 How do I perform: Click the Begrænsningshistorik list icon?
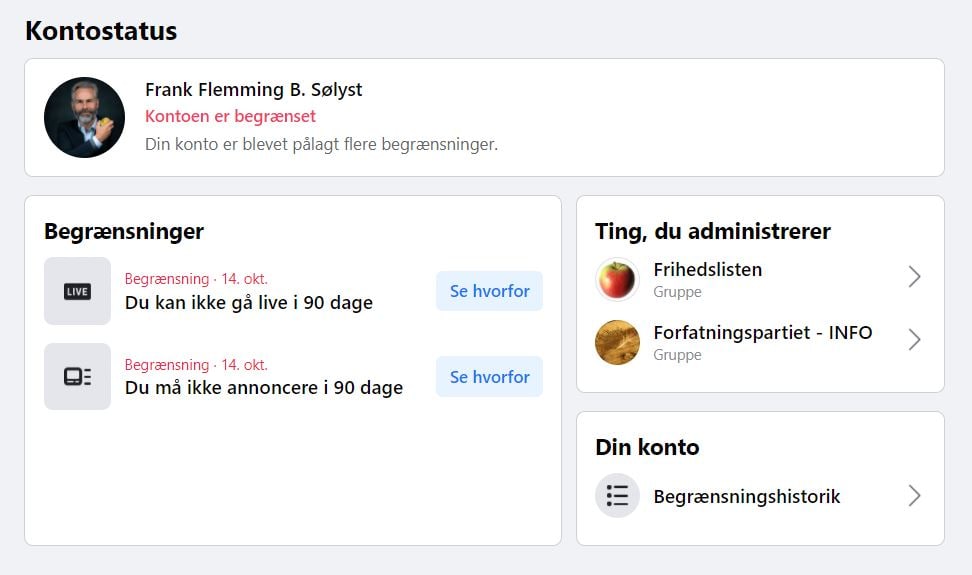(617, 496)
